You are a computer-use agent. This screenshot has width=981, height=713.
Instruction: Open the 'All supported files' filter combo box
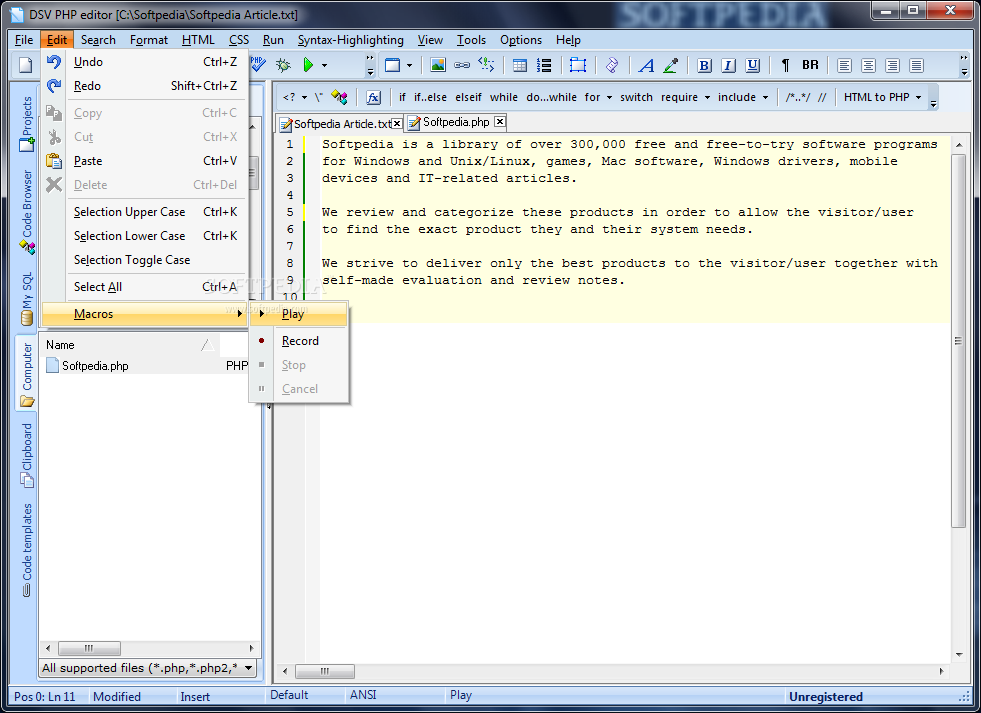tap(148, 668)
